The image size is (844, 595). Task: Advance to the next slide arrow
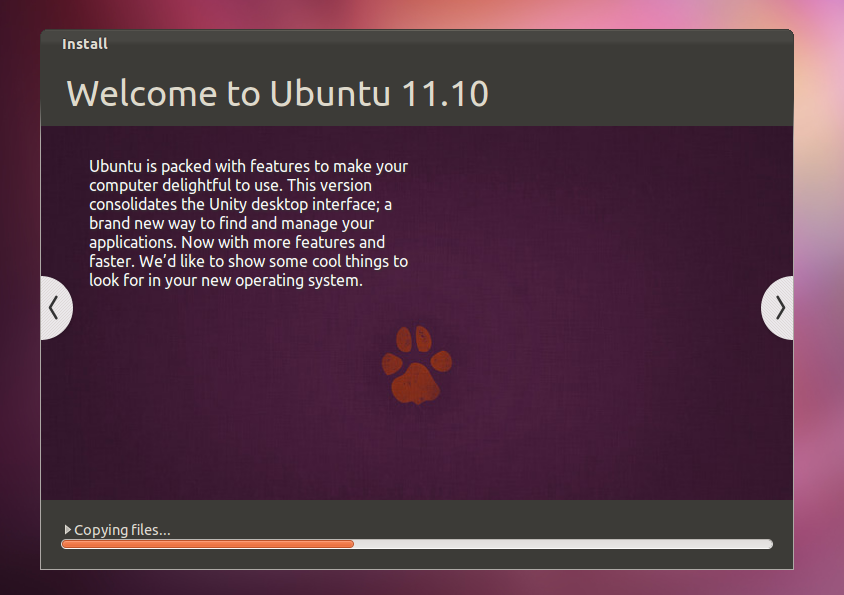(777, 308)
